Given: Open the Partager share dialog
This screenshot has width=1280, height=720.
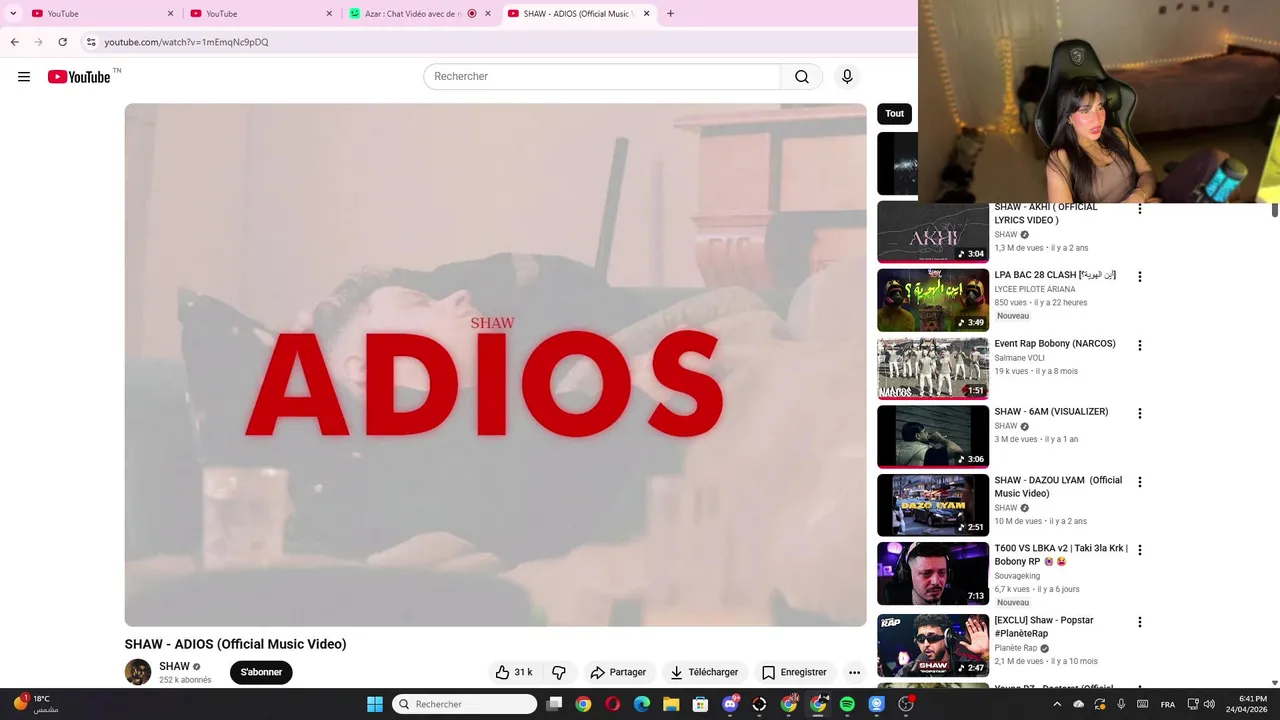Looking at the screenshot, I should point(618,672).
